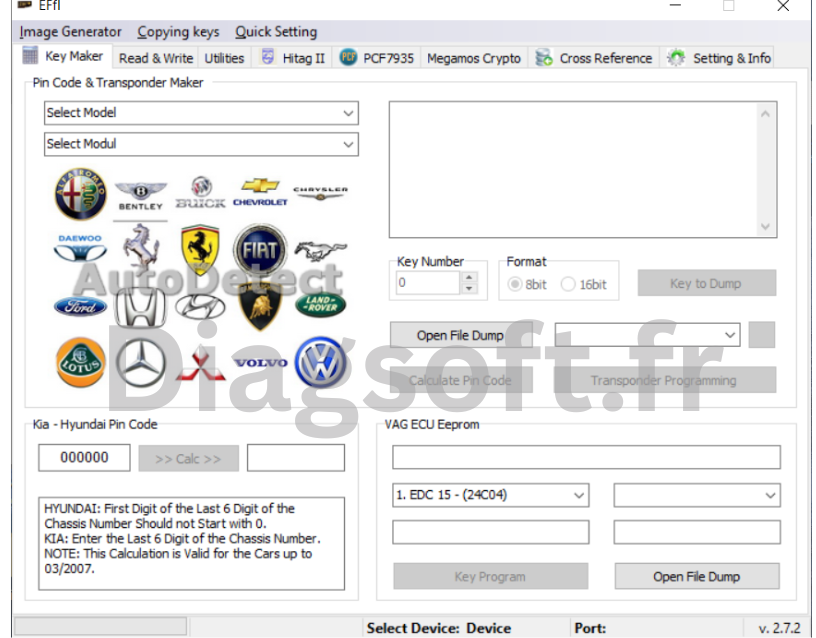Screen dimensions: 816x638
Task: Pick the Mitsubishi red diamonds logo
Action: (x=200, y=363)
